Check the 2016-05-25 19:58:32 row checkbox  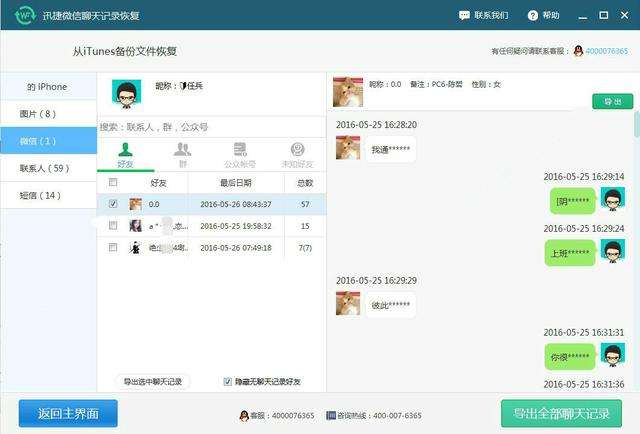pos(113,225)
